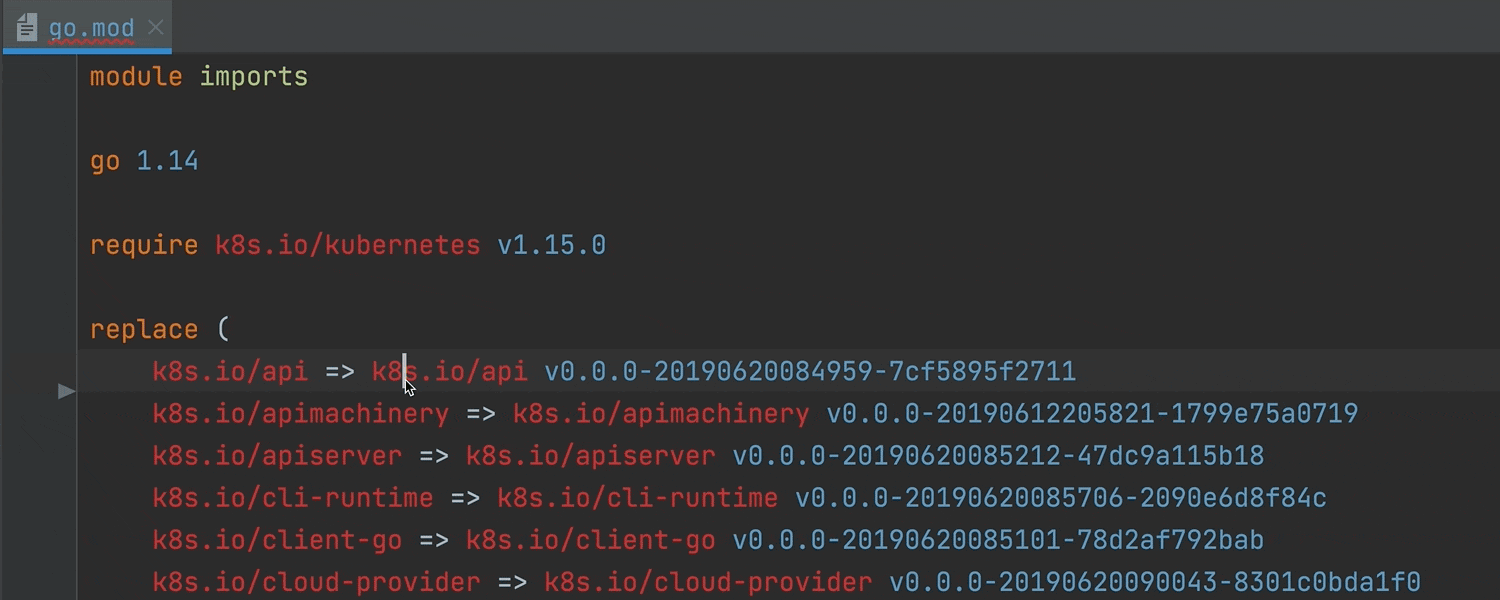Click the go.mod file icon
Viewport: 1500px width, 600px height.
(x=27, y=28)
